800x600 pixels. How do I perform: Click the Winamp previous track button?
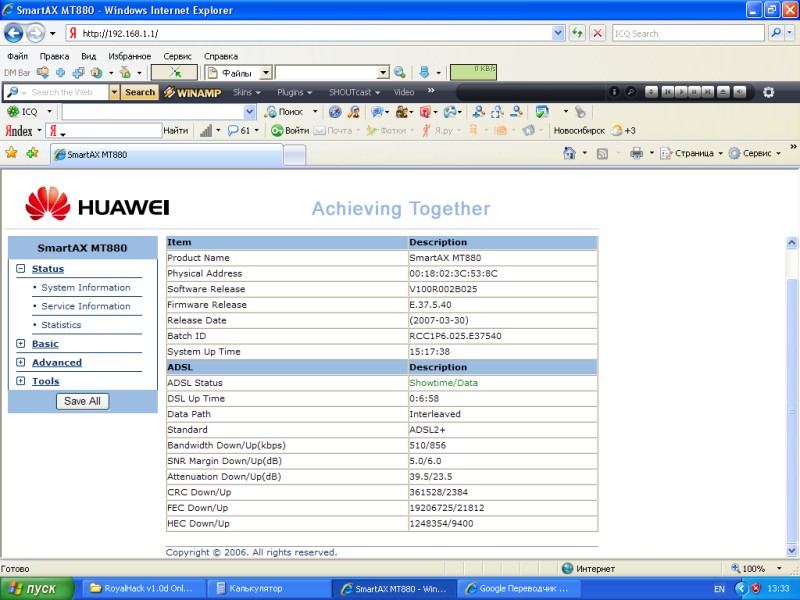click(x=666, y=92)
